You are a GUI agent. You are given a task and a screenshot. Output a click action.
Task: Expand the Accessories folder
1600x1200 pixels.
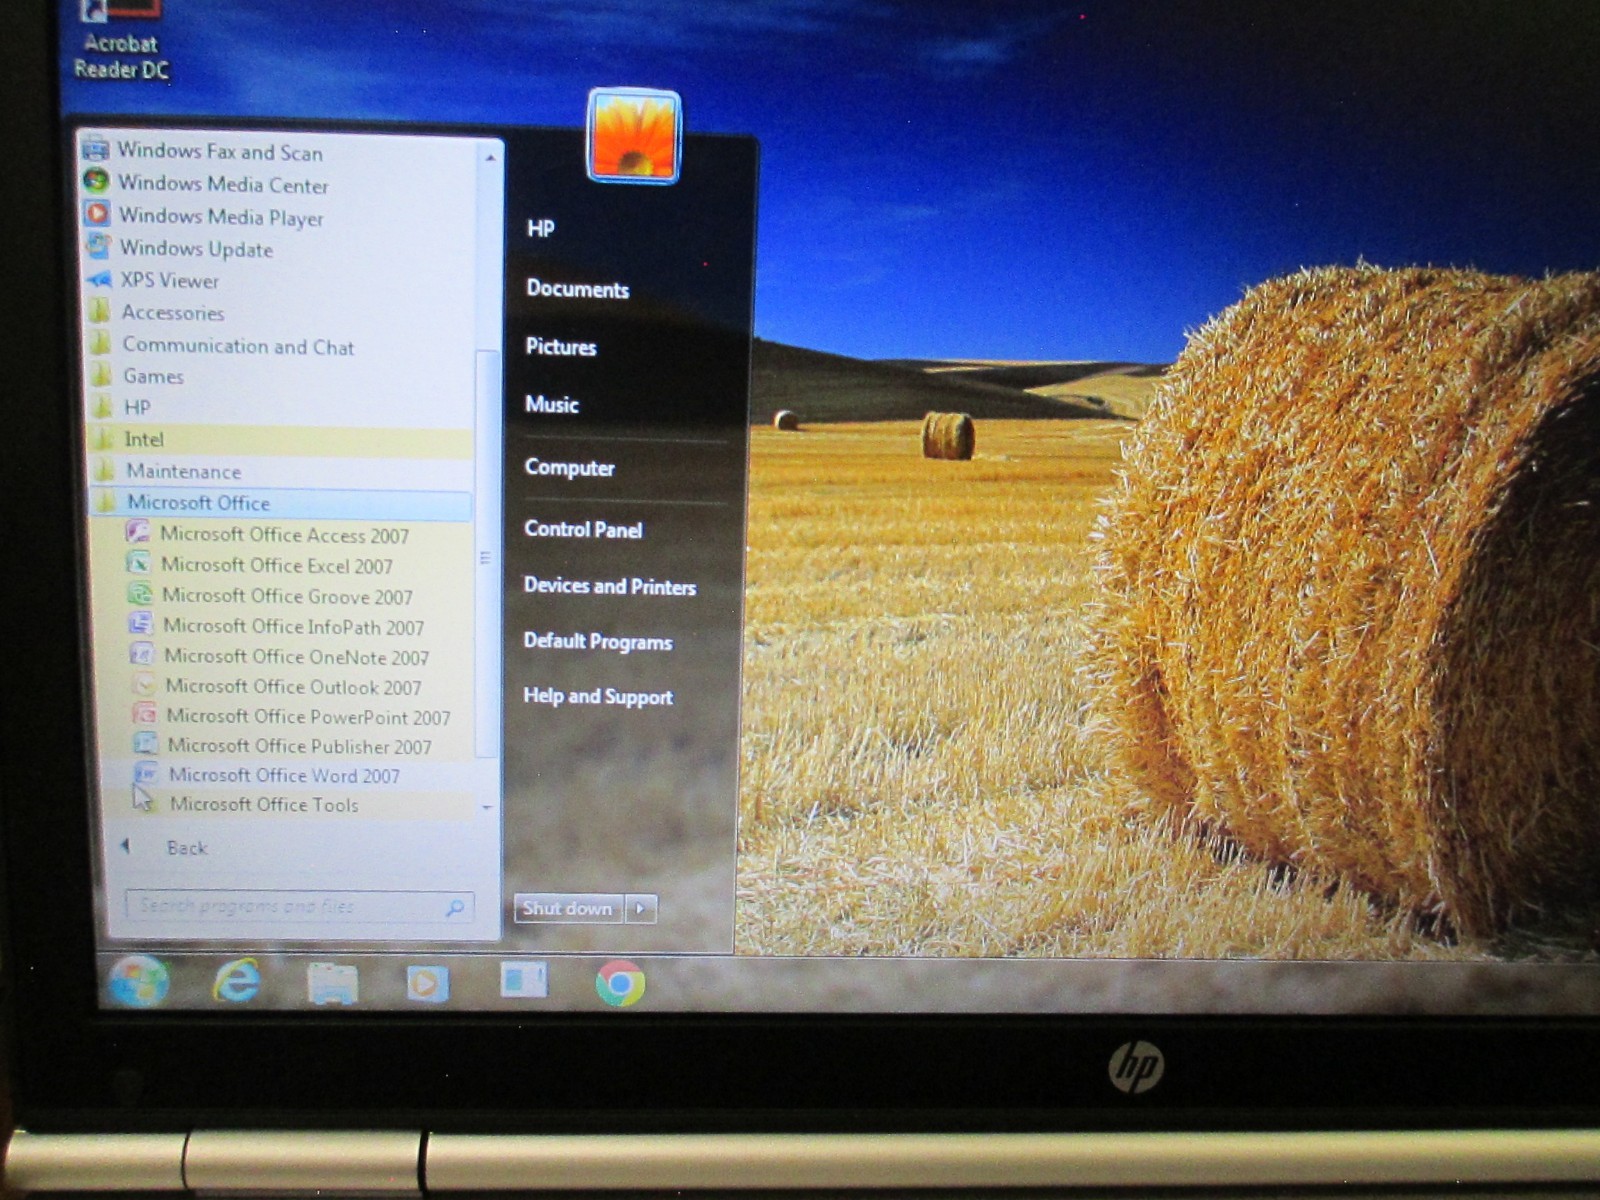coord(157,312)
